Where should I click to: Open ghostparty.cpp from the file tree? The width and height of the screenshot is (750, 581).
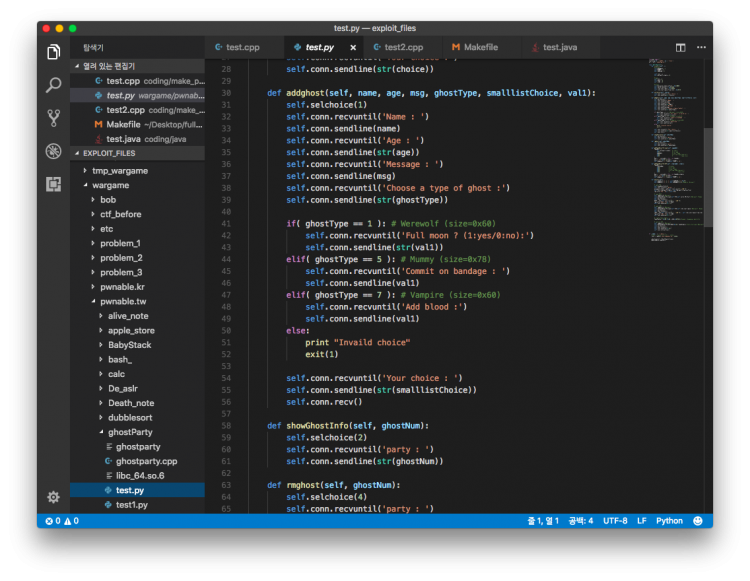(x=146, y=461)
